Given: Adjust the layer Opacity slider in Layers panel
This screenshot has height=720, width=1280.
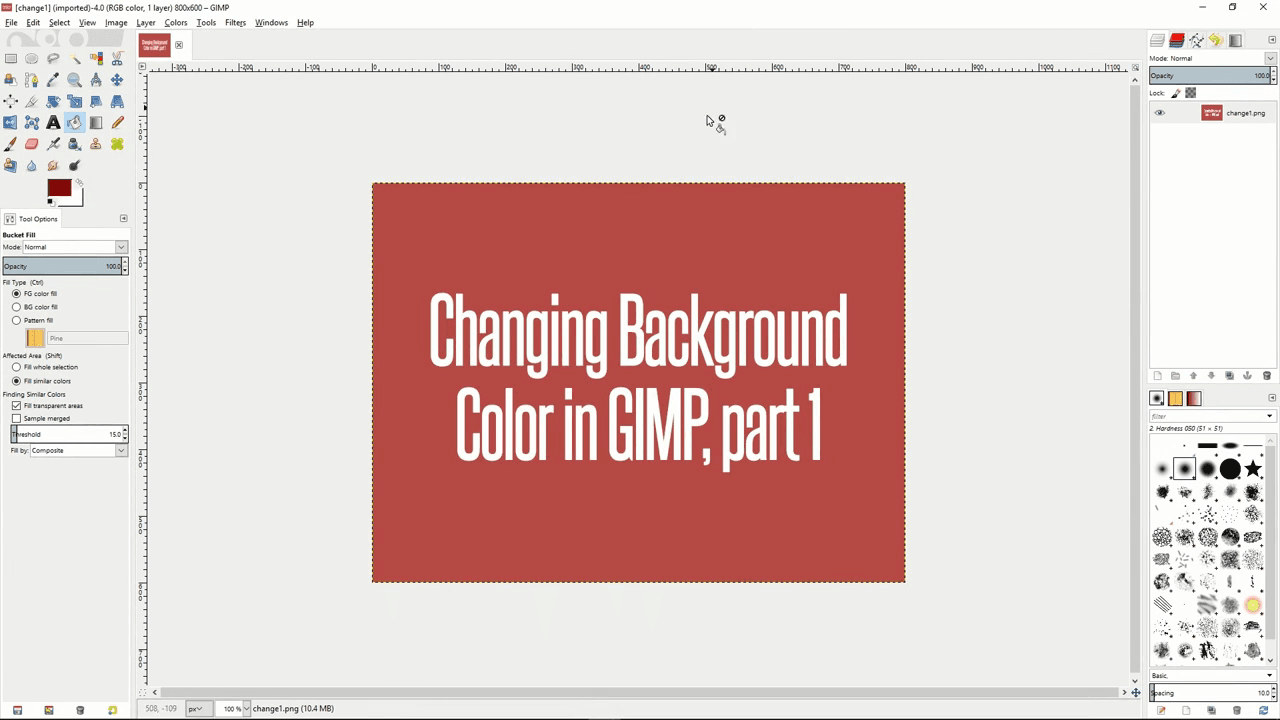Looking at the screenshot, I should pos(1209,75).
